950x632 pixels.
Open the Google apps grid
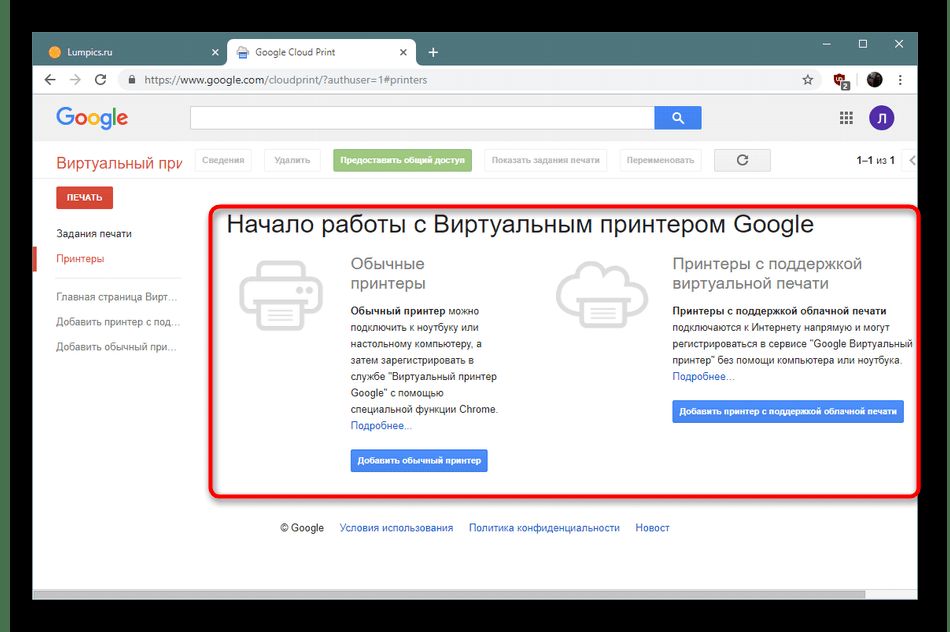846,118
